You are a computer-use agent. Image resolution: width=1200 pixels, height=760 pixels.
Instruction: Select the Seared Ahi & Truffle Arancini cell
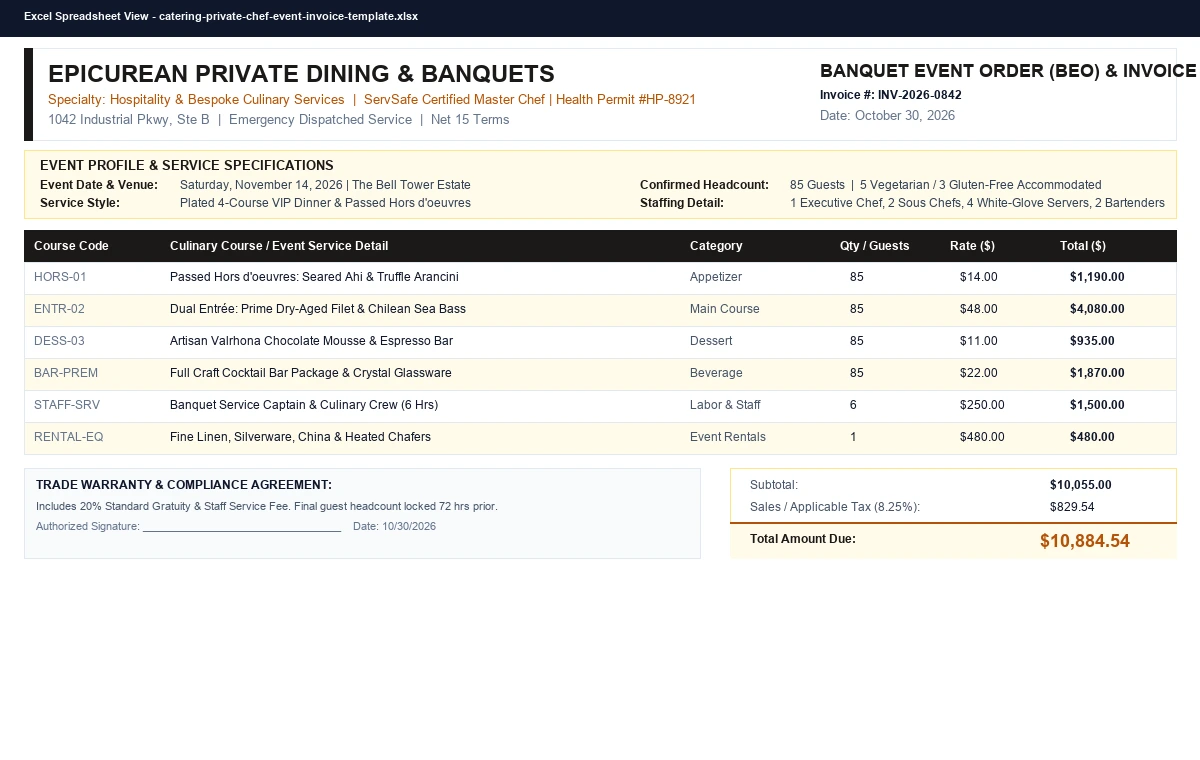click(314, 277)
